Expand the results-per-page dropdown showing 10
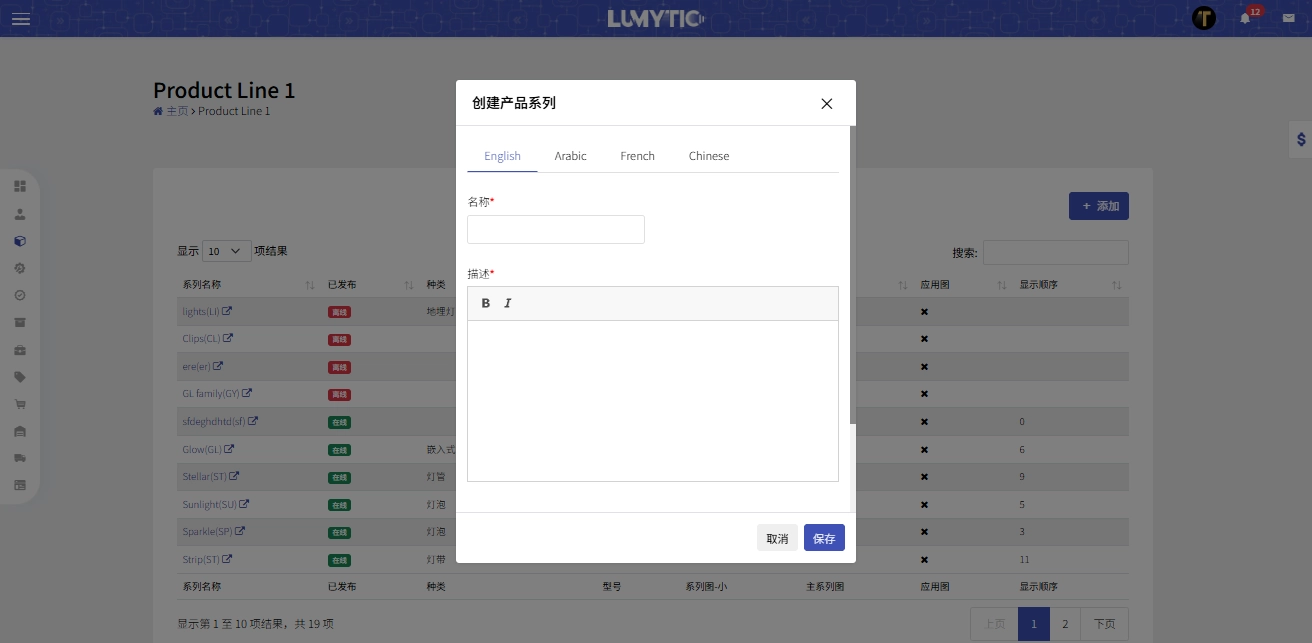The width and height of the screenshot is (1312, 643). (x=227, y=251)
